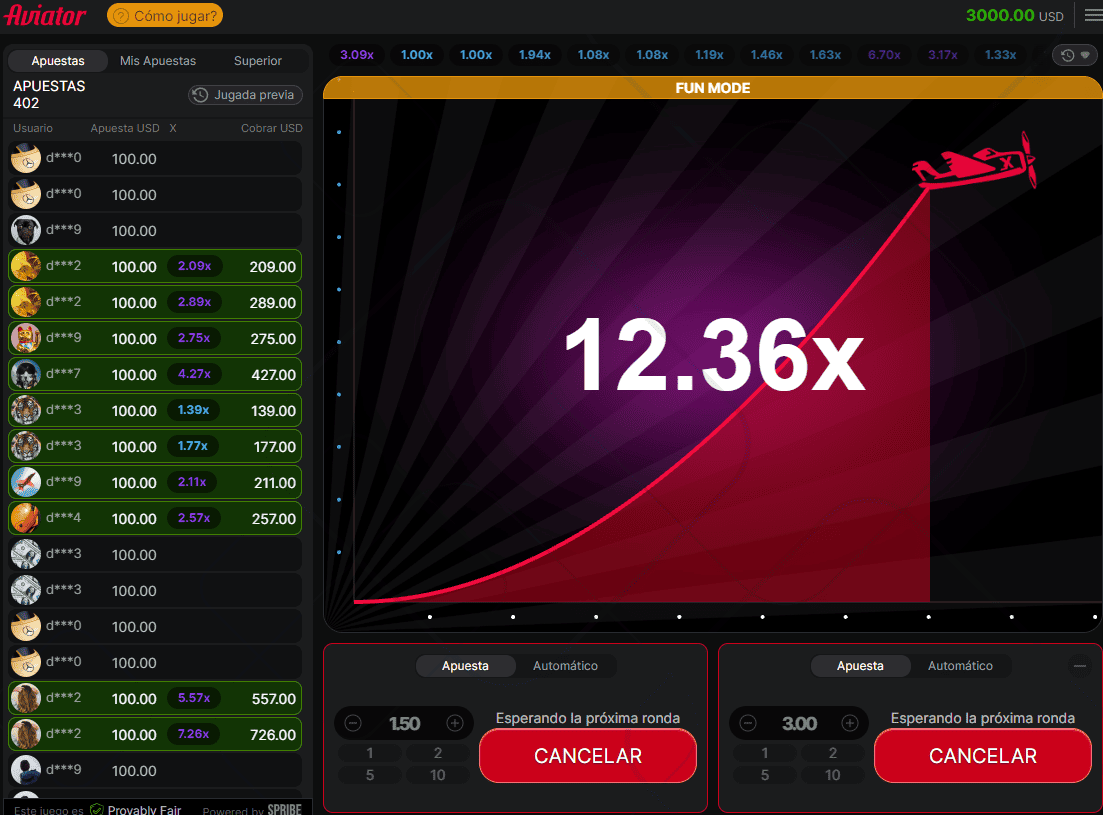1103x815 pixels.
Task: Decrease right bet amount with minus icon
Action: (748, 723)
